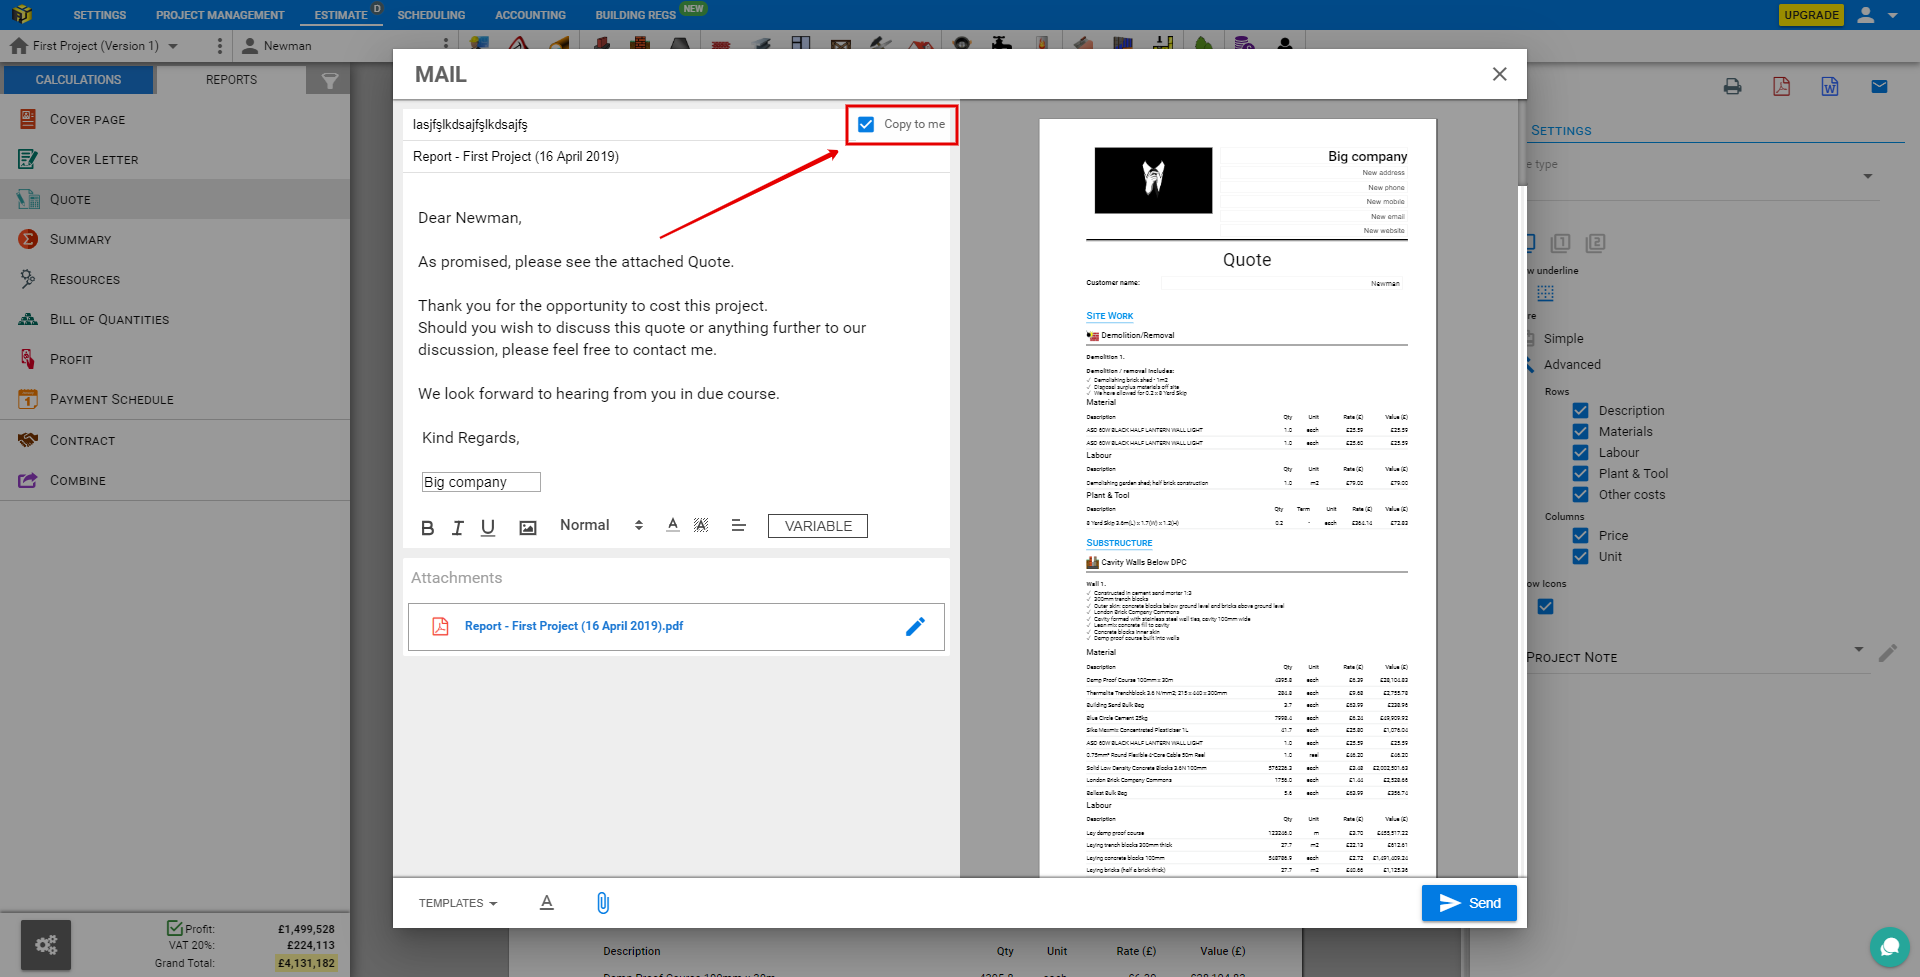Toggle the Labour rows checkbox

tap(1580, 453)
